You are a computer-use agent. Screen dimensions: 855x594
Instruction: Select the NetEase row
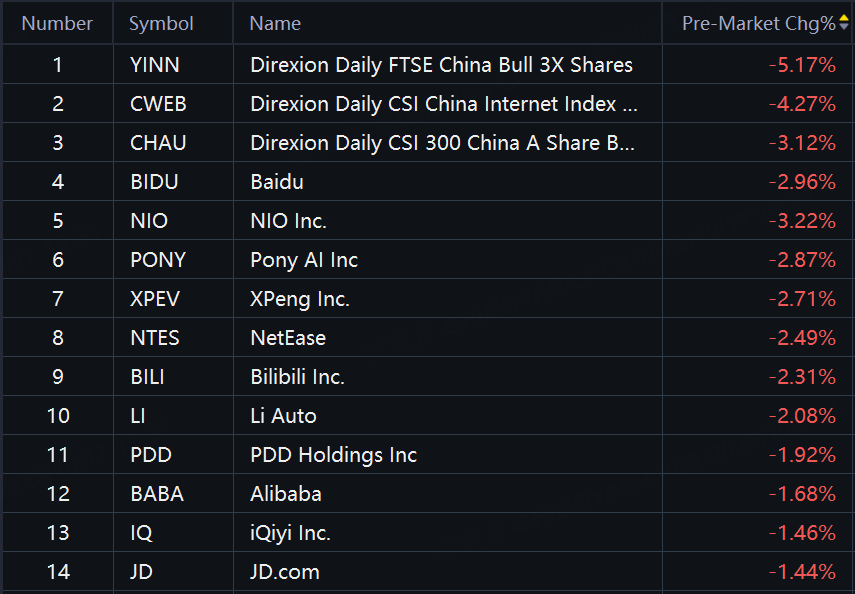(288, 338)
